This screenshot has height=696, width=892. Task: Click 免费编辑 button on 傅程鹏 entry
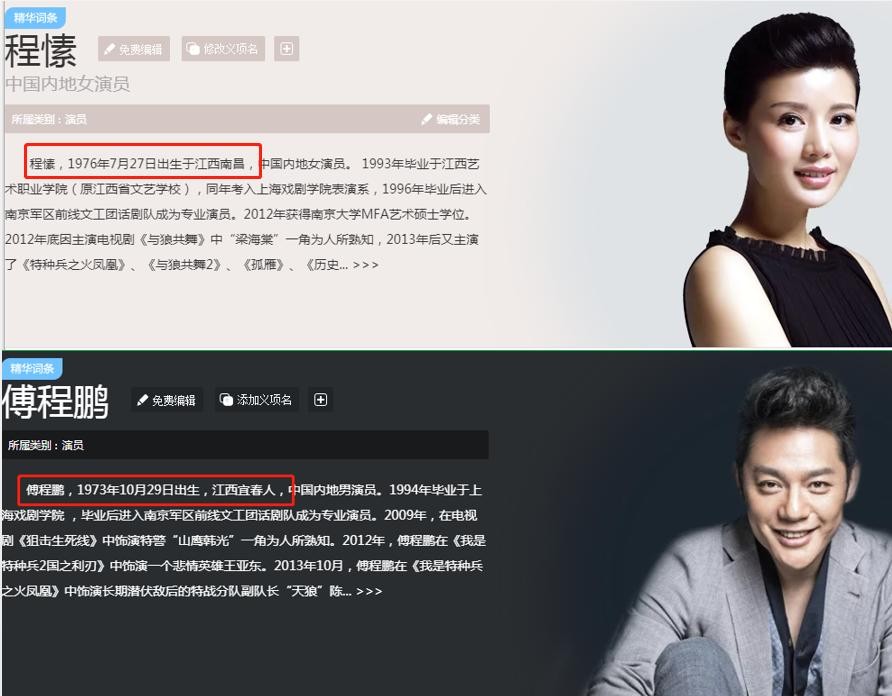167,400
